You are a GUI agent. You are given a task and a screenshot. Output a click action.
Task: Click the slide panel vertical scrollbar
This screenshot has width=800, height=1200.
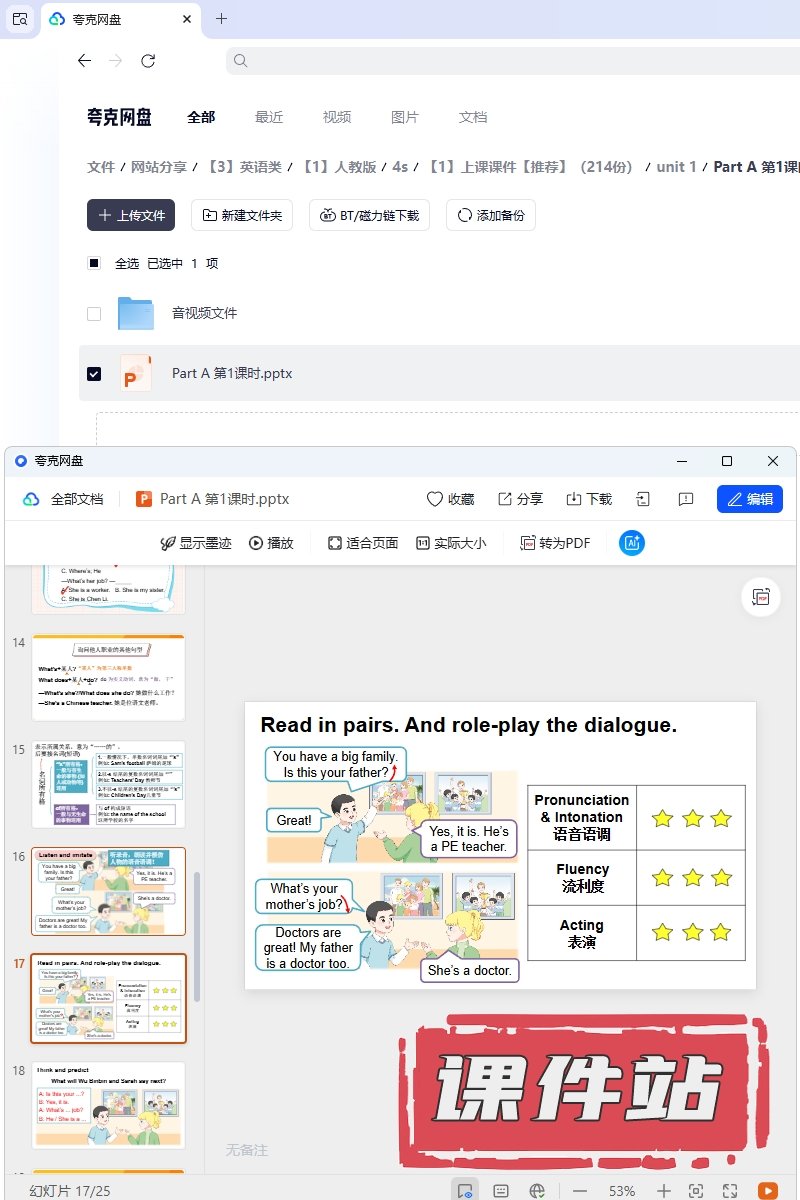197,935
